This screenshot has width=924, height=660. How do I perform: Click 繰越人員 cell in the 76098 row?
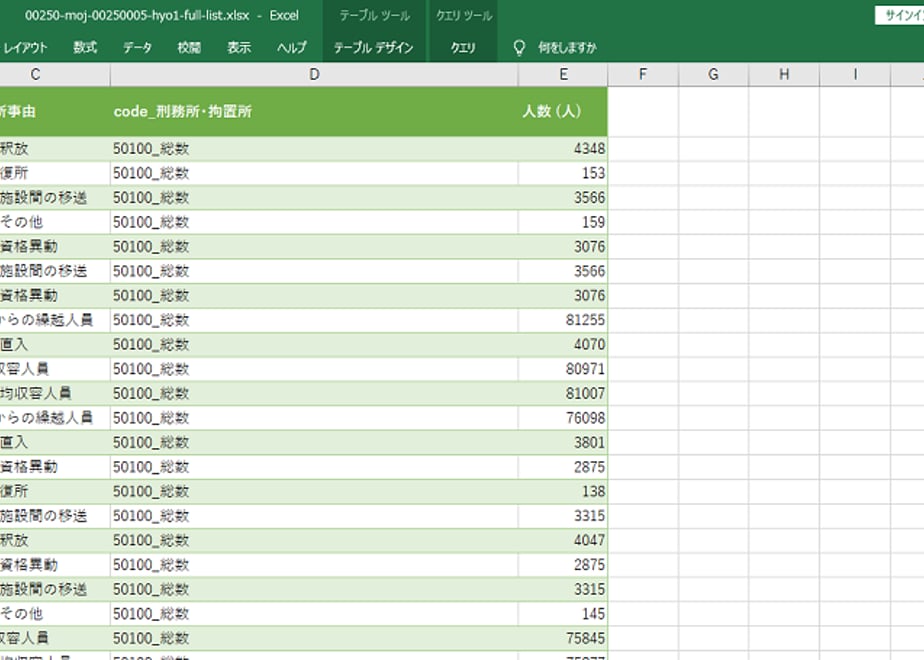click(55, 418)
